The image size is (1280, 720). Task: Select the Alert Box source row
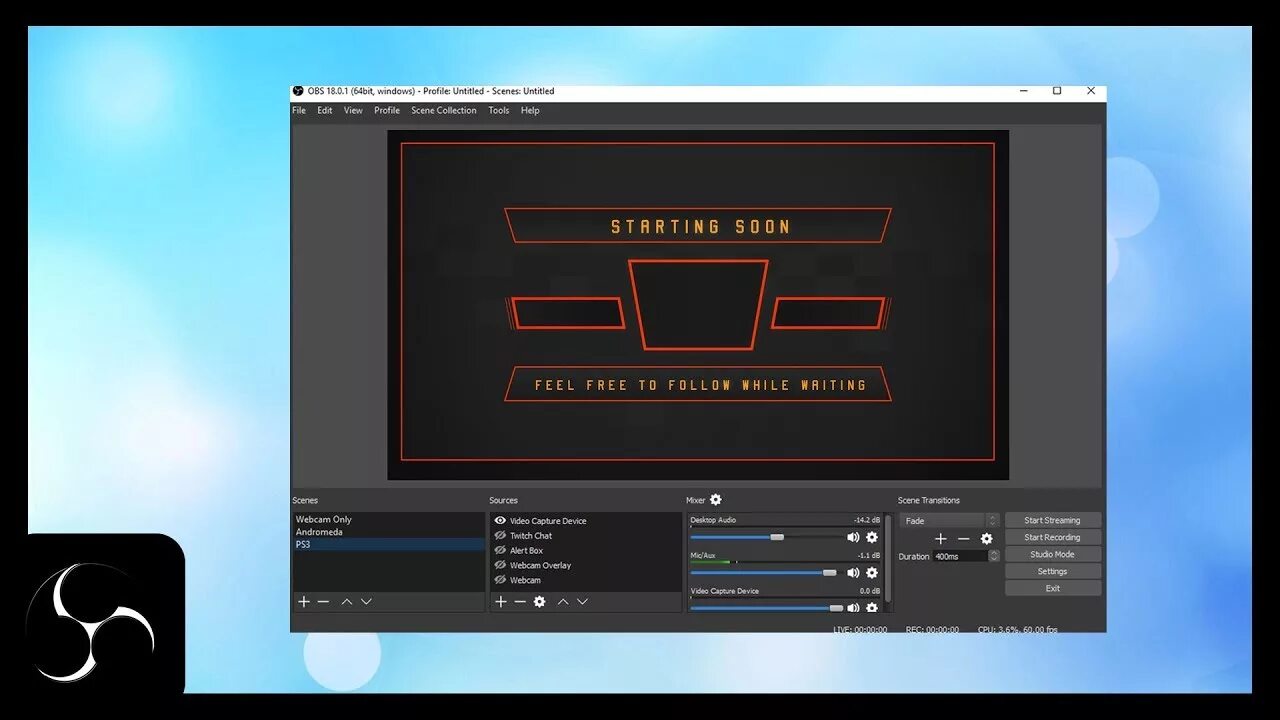pos(586,550)
